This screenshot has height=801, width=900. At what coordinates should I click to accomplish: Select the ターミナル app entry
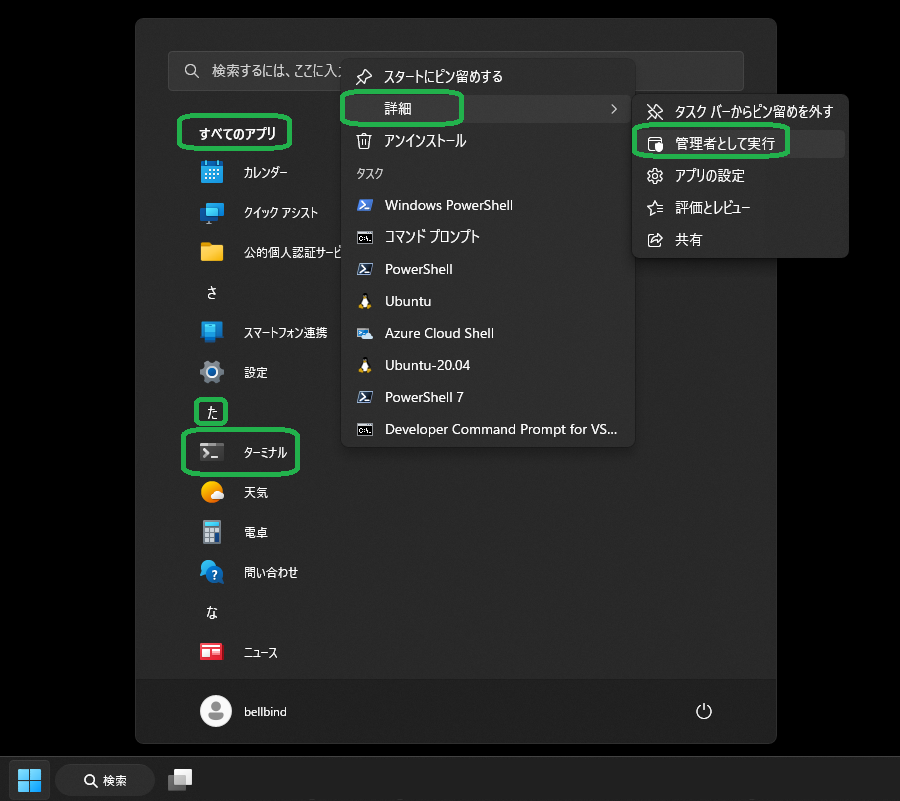tap(242, 452)
